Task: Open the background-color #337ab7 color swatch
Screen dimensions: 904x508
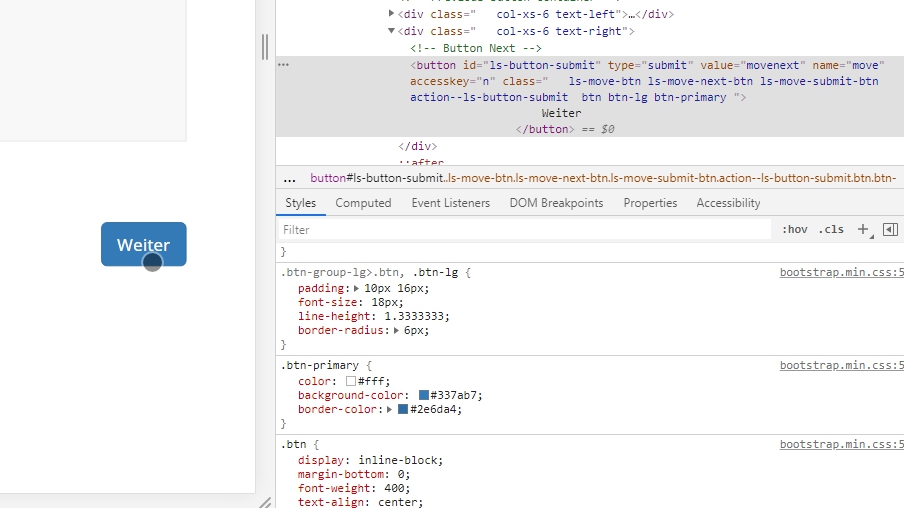Action: (424, 395)
